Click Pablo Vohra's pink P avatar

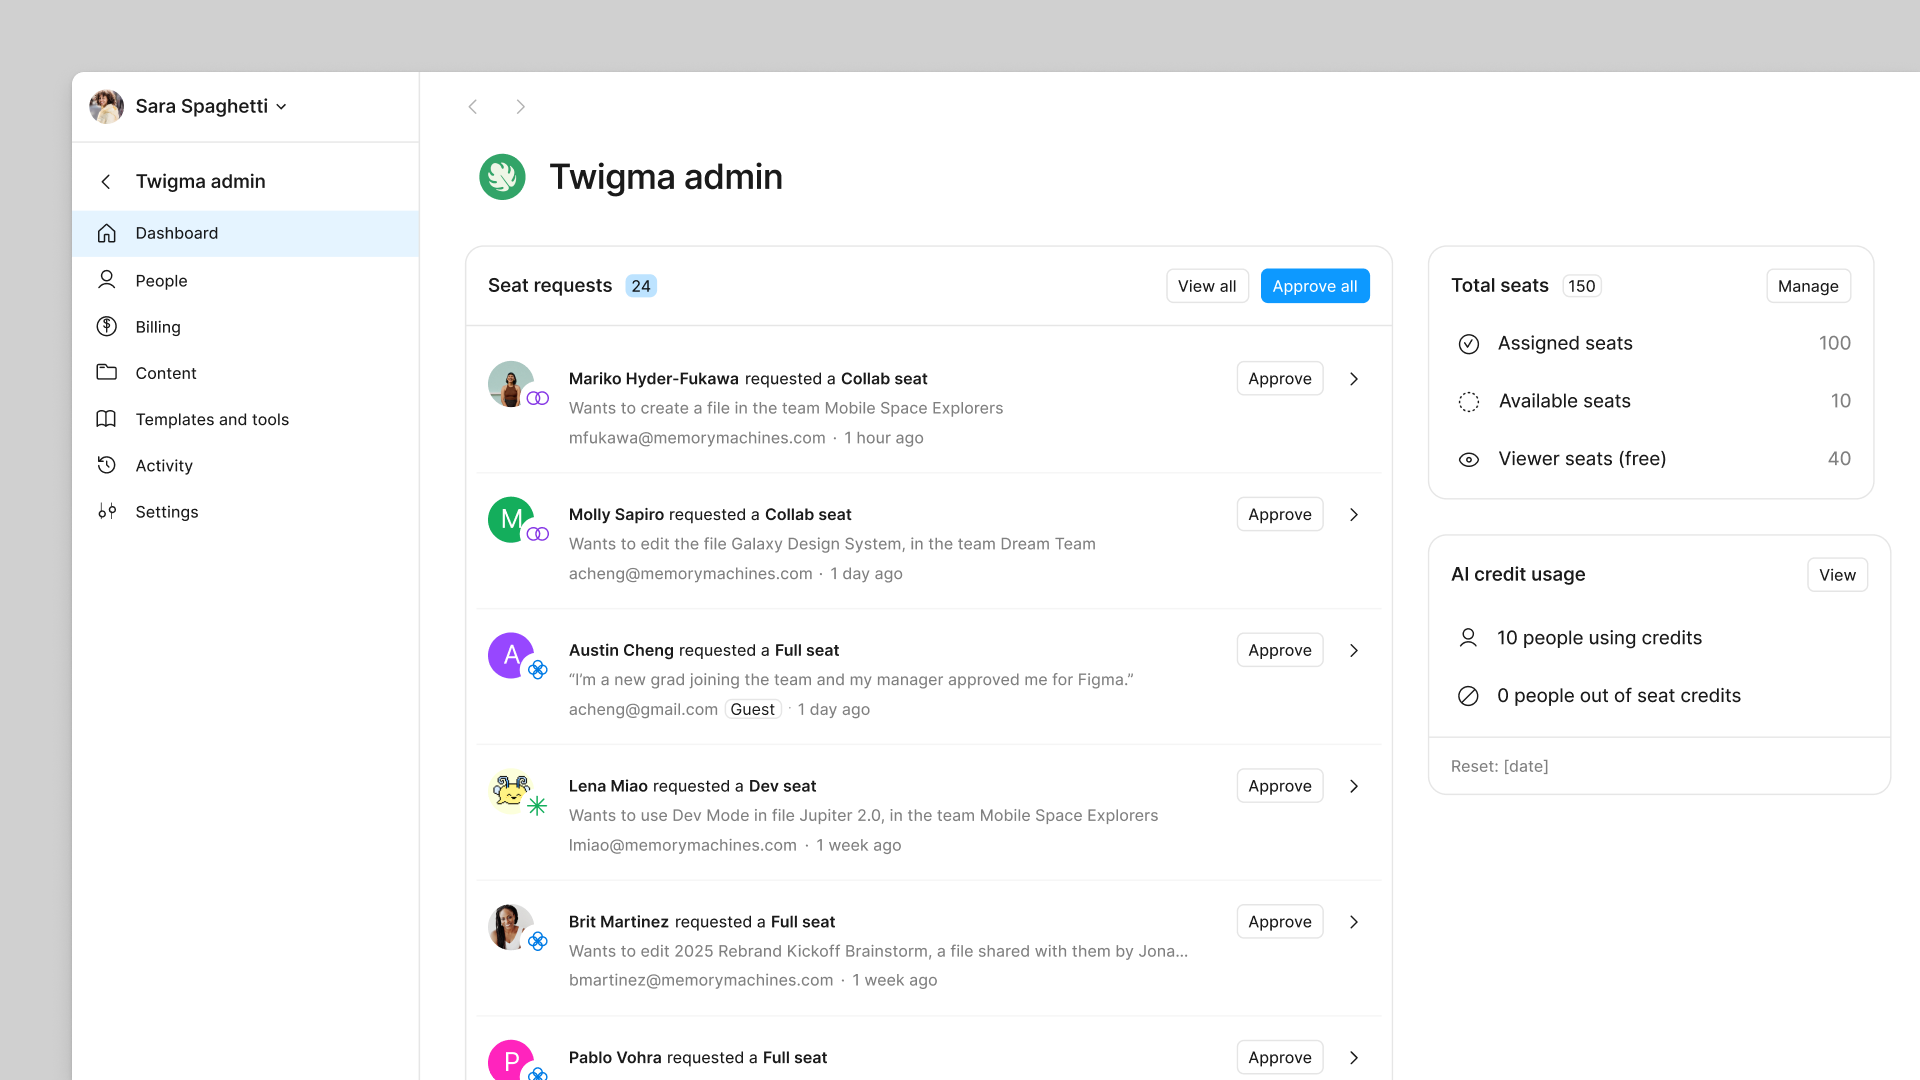click(x=510, y=1060)
